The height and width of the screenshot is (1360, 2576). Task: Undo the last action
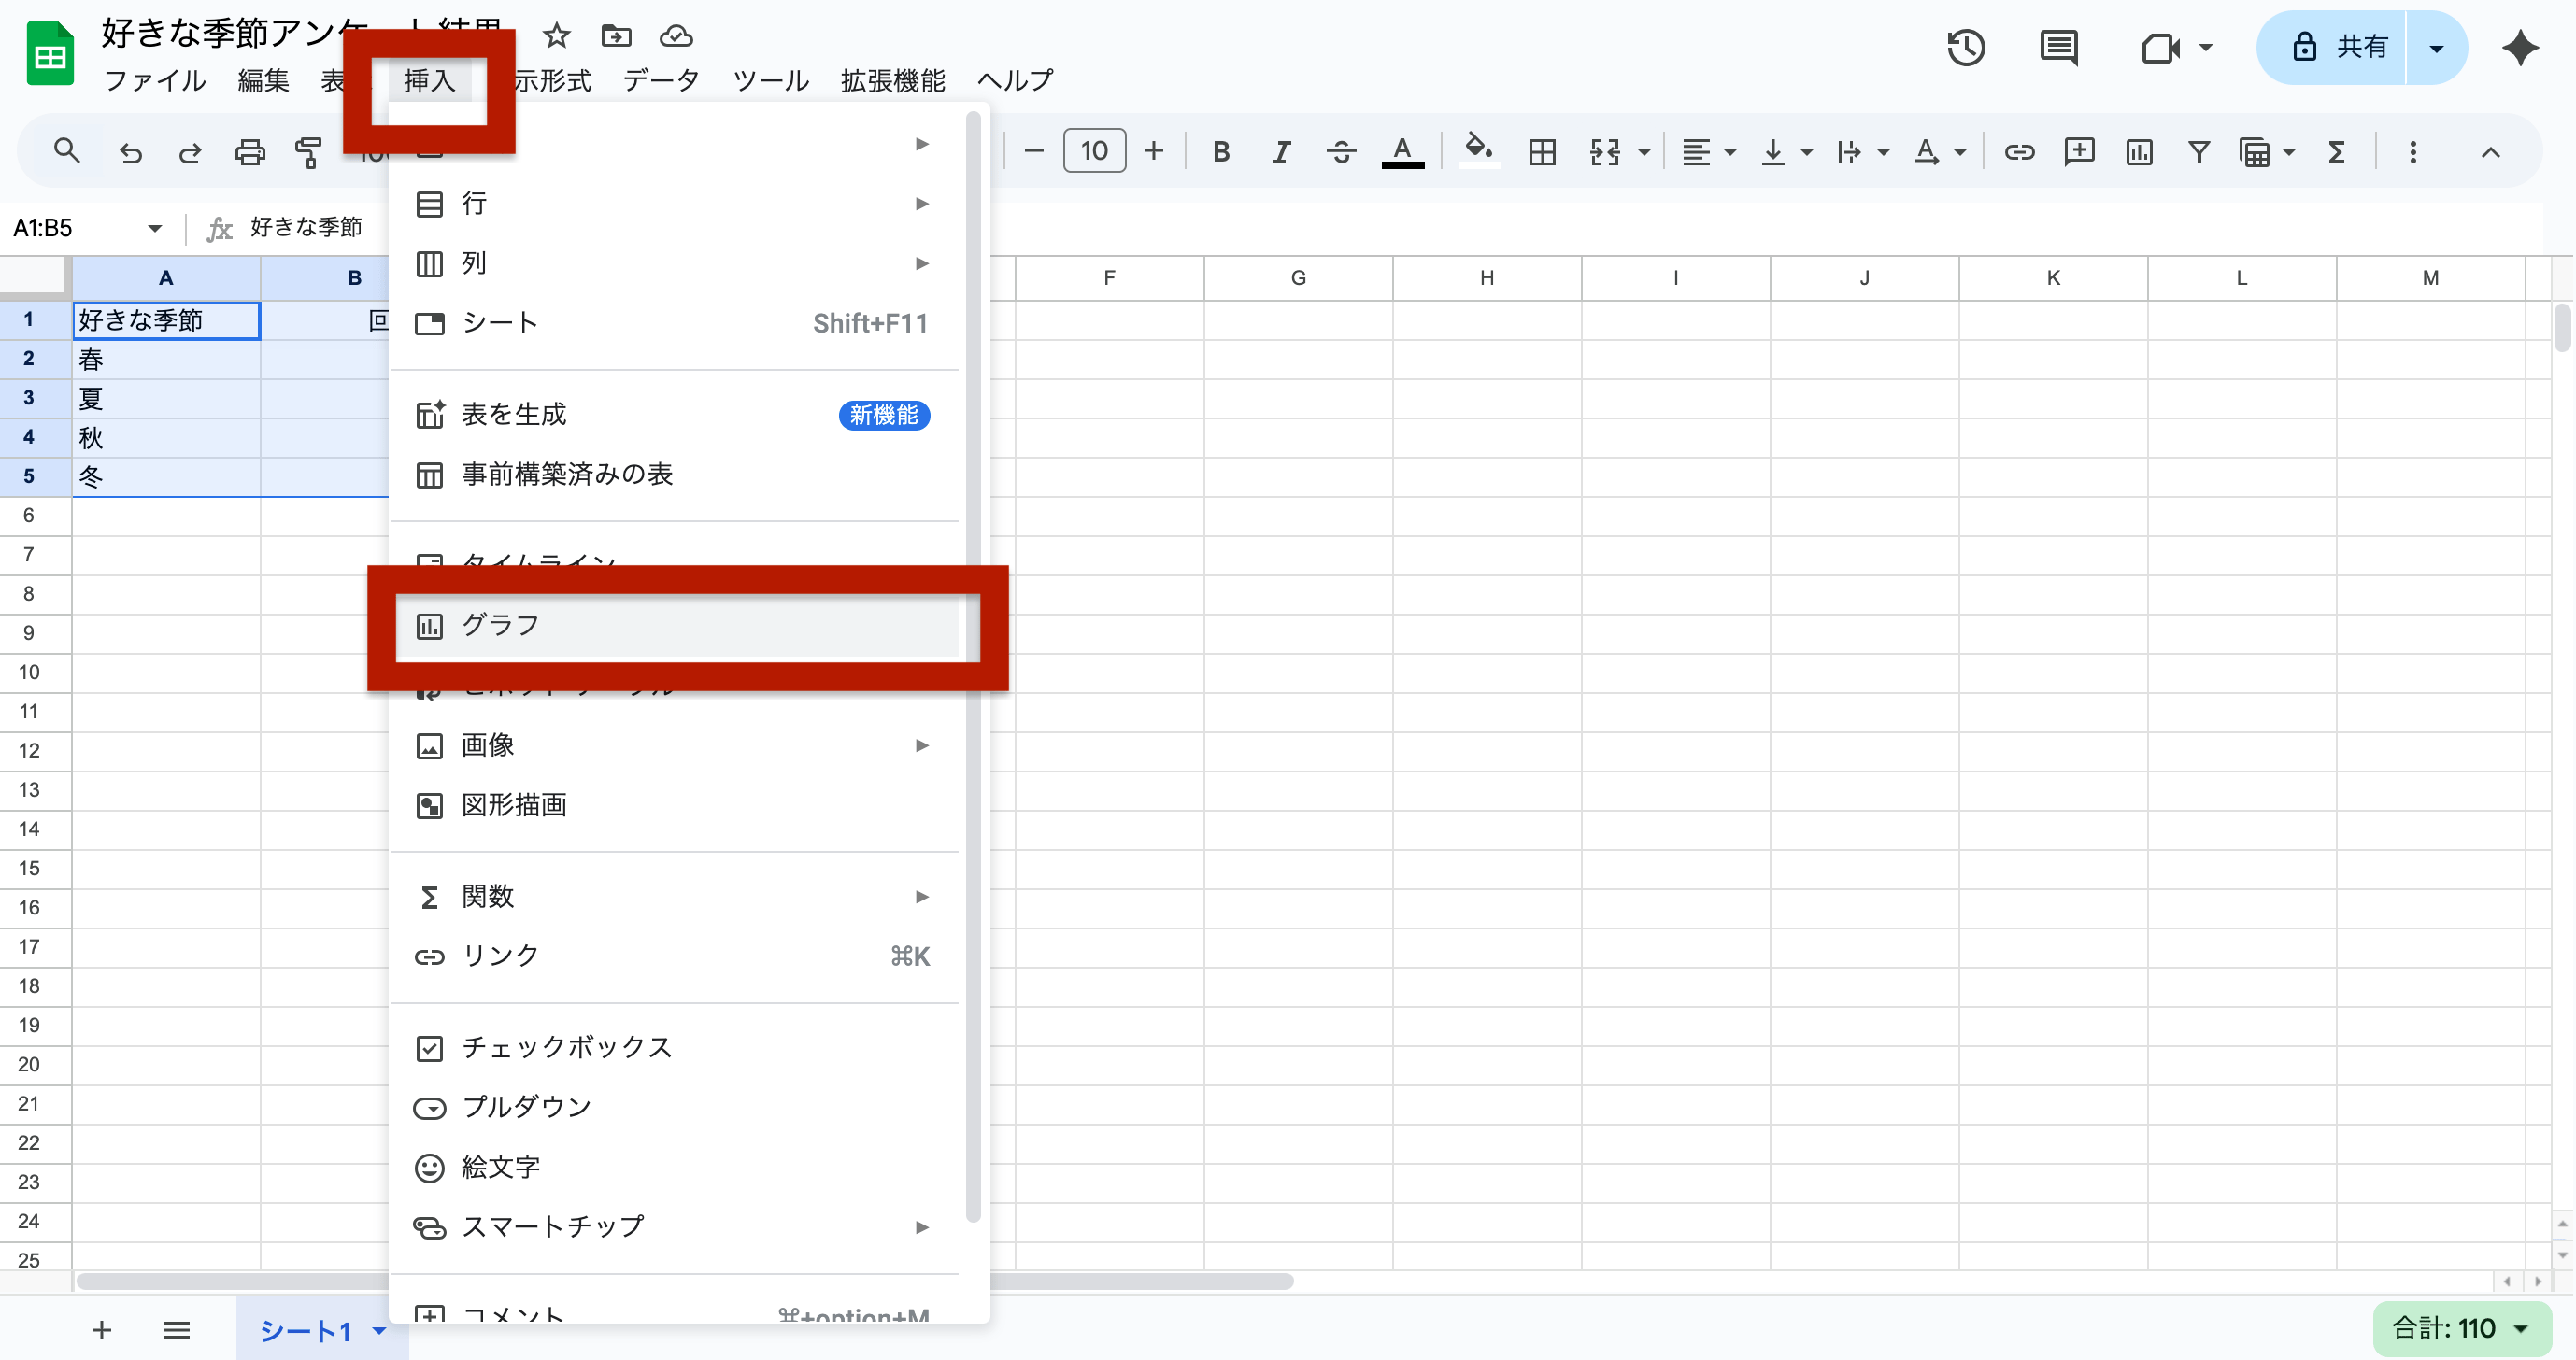[130, 151]
